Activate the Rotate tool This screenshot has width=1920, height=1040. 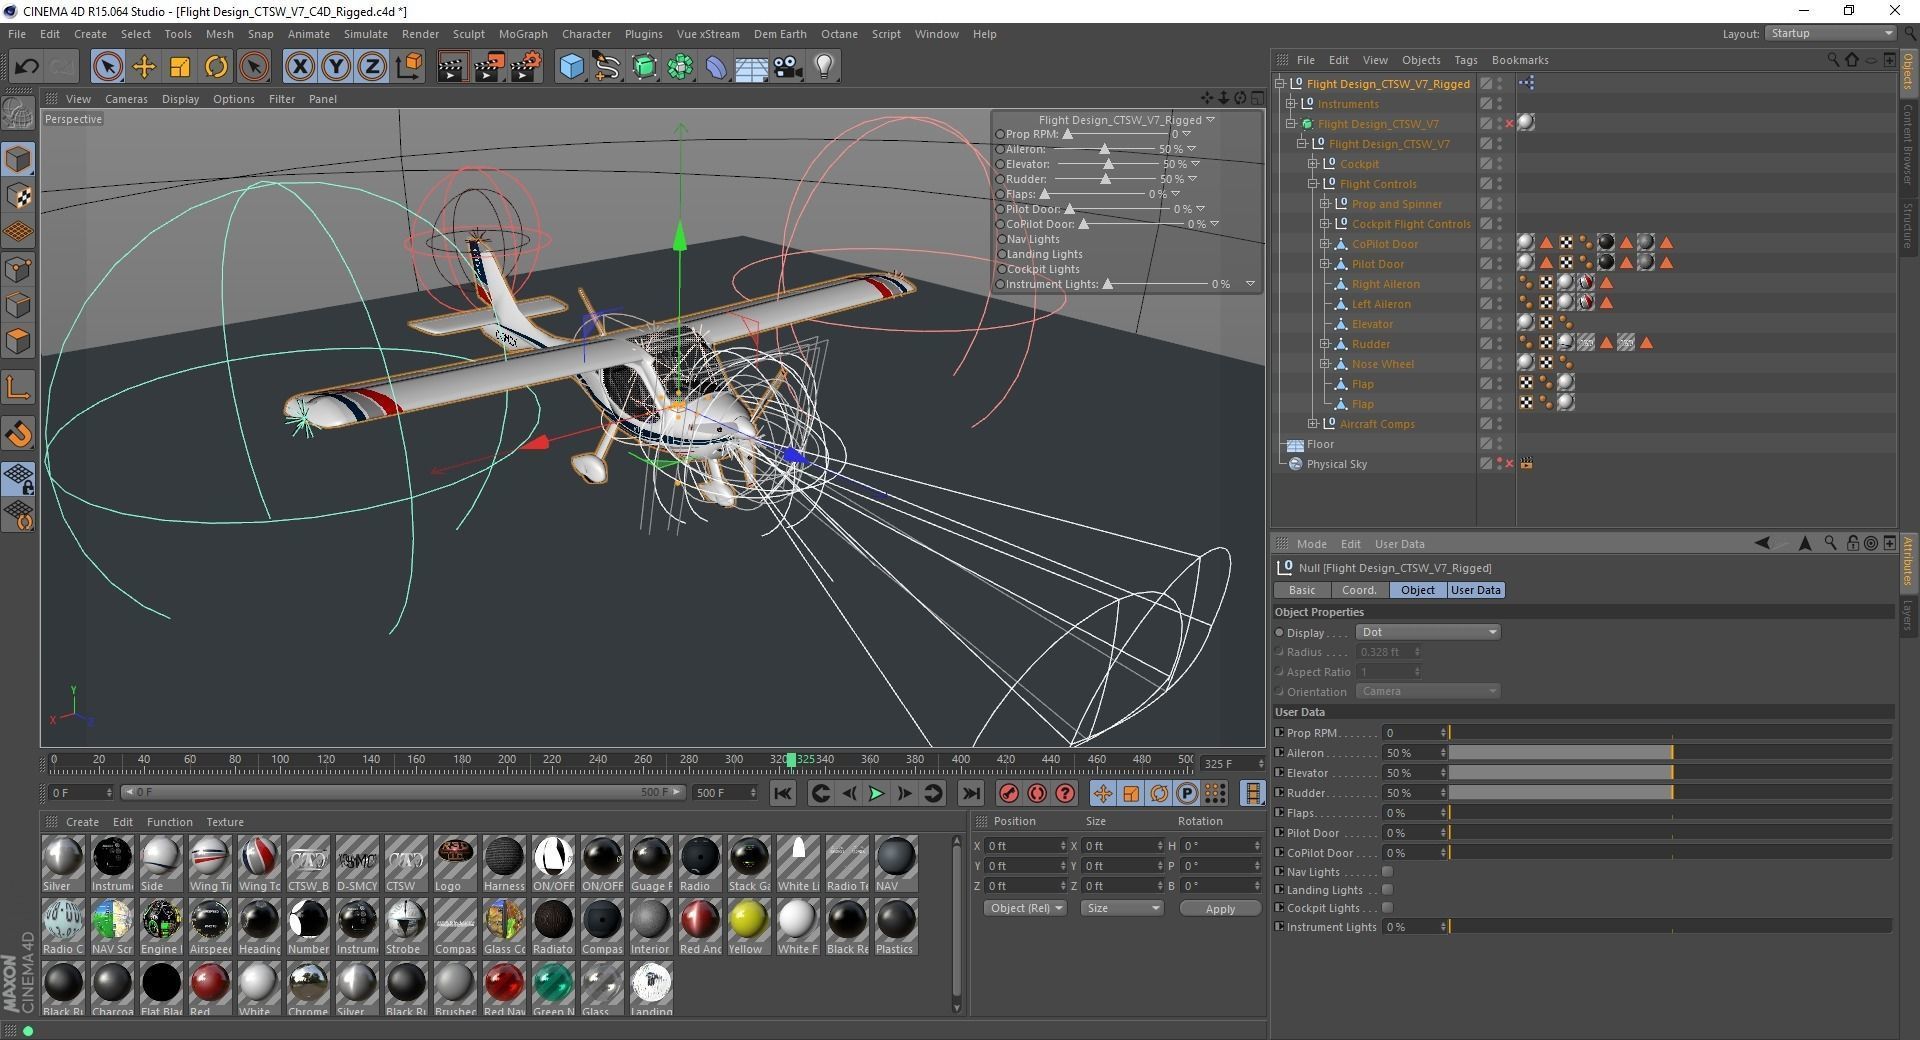point(216,67)
